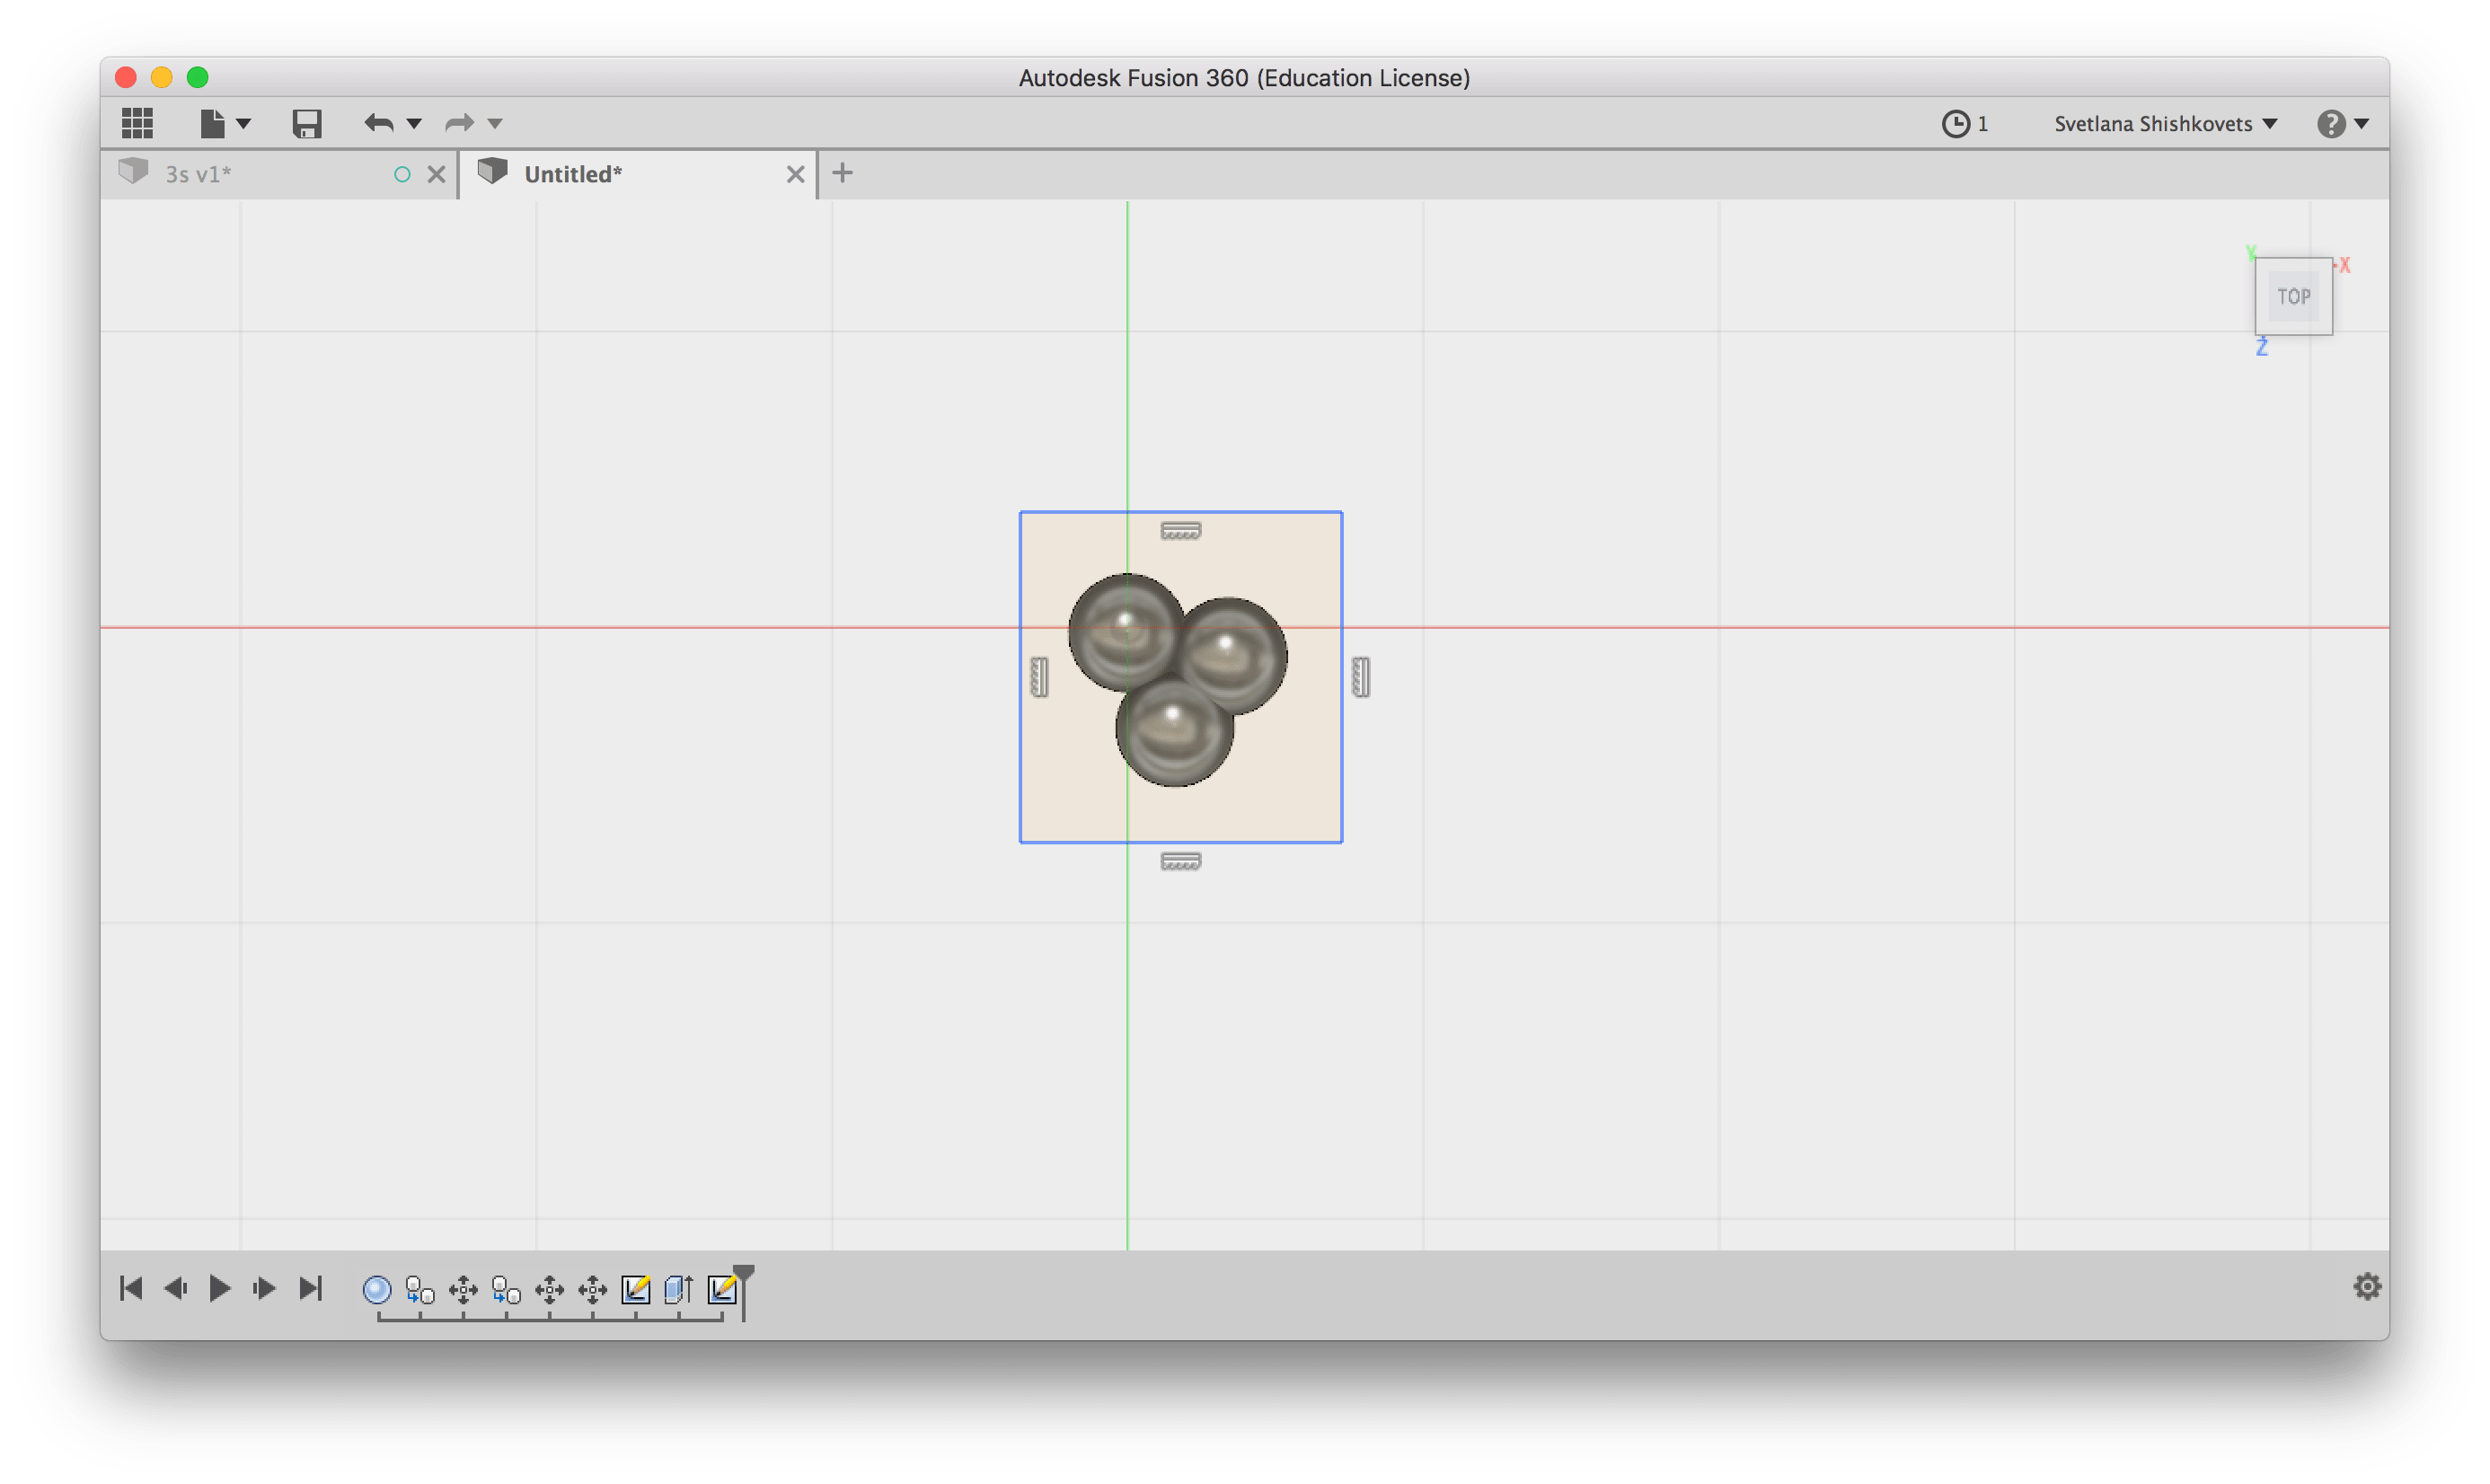
Task: Close the Untitled* tab
Action: coord(795,174)
